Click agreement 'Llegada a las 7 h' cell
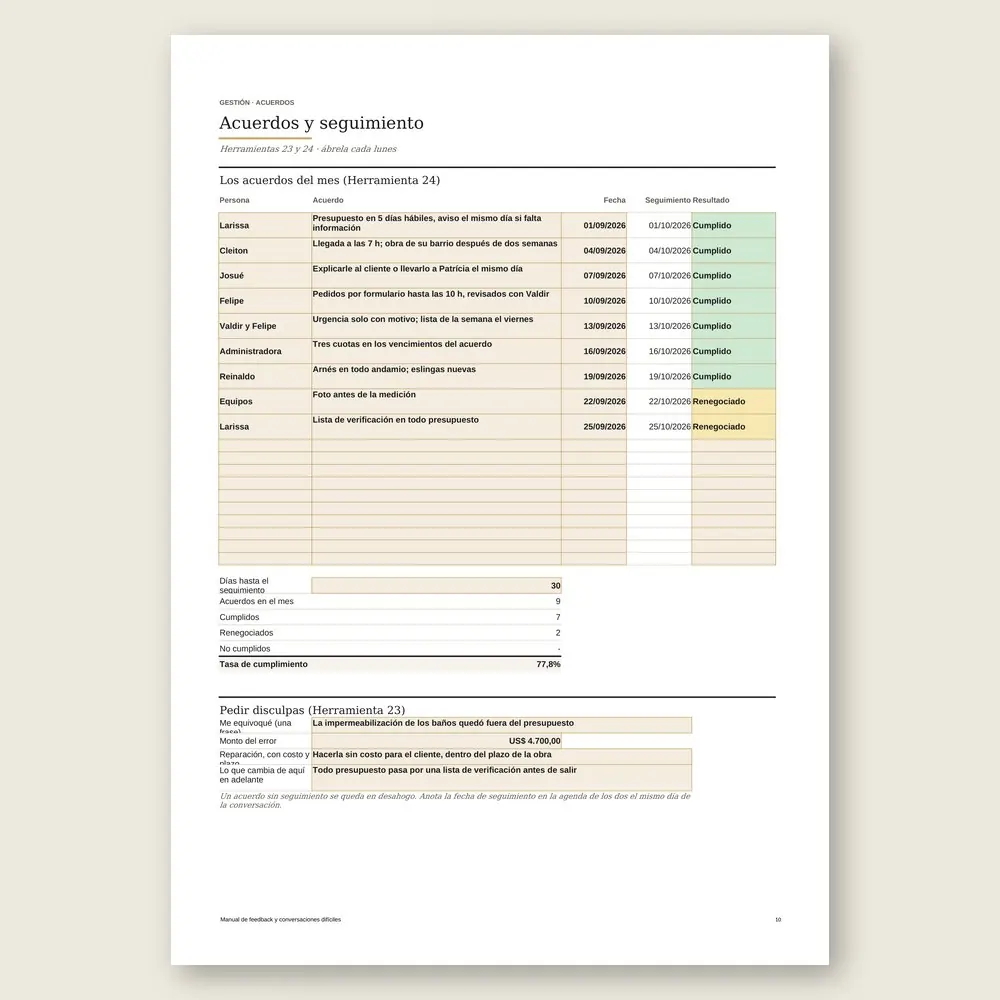1000x1000 pixels. 436,251
